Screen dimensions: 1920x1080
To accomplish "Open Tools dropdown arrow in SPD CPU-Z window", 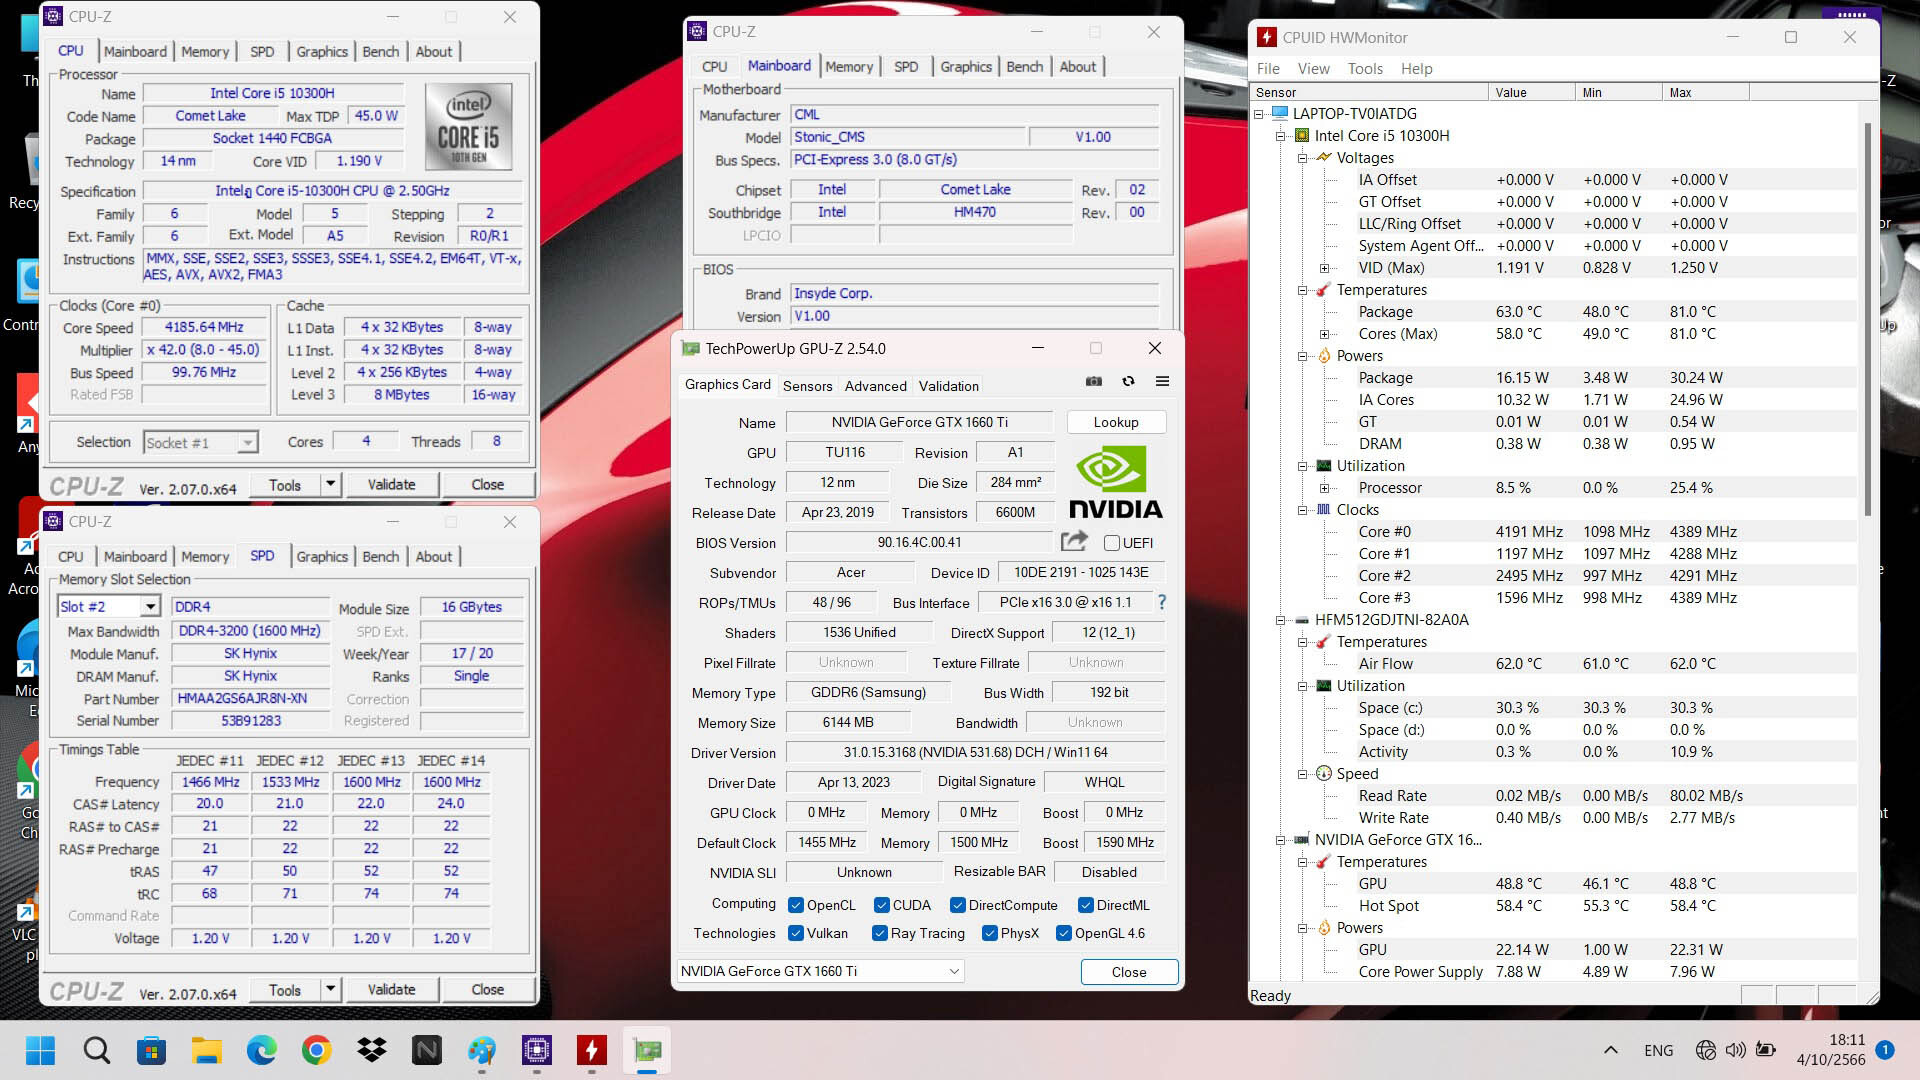I will 330,990.
